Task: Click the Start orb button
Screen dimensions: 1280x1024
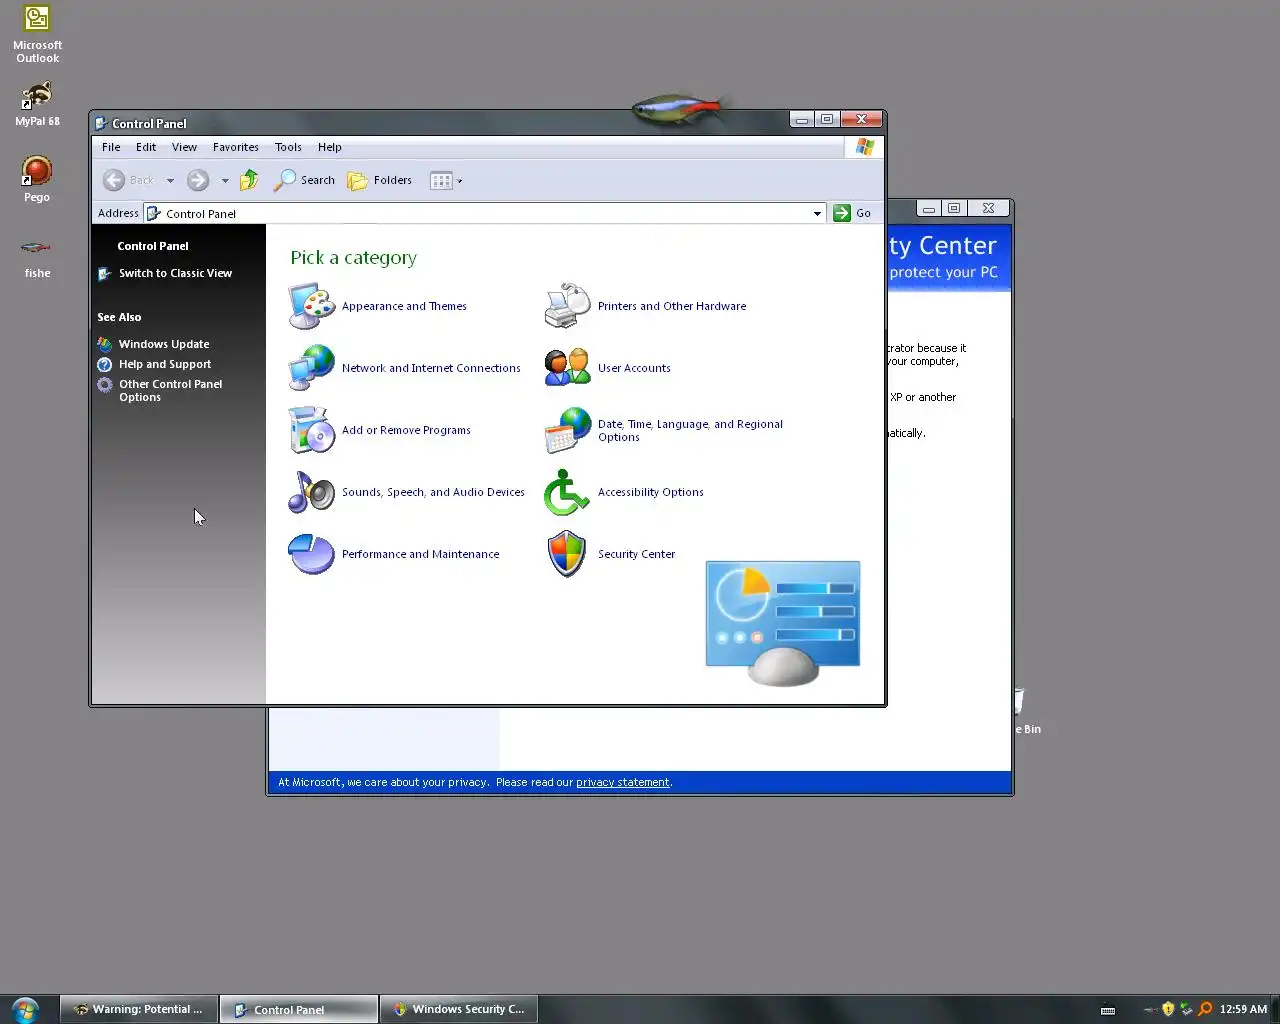Action: tap(25, 1009)
